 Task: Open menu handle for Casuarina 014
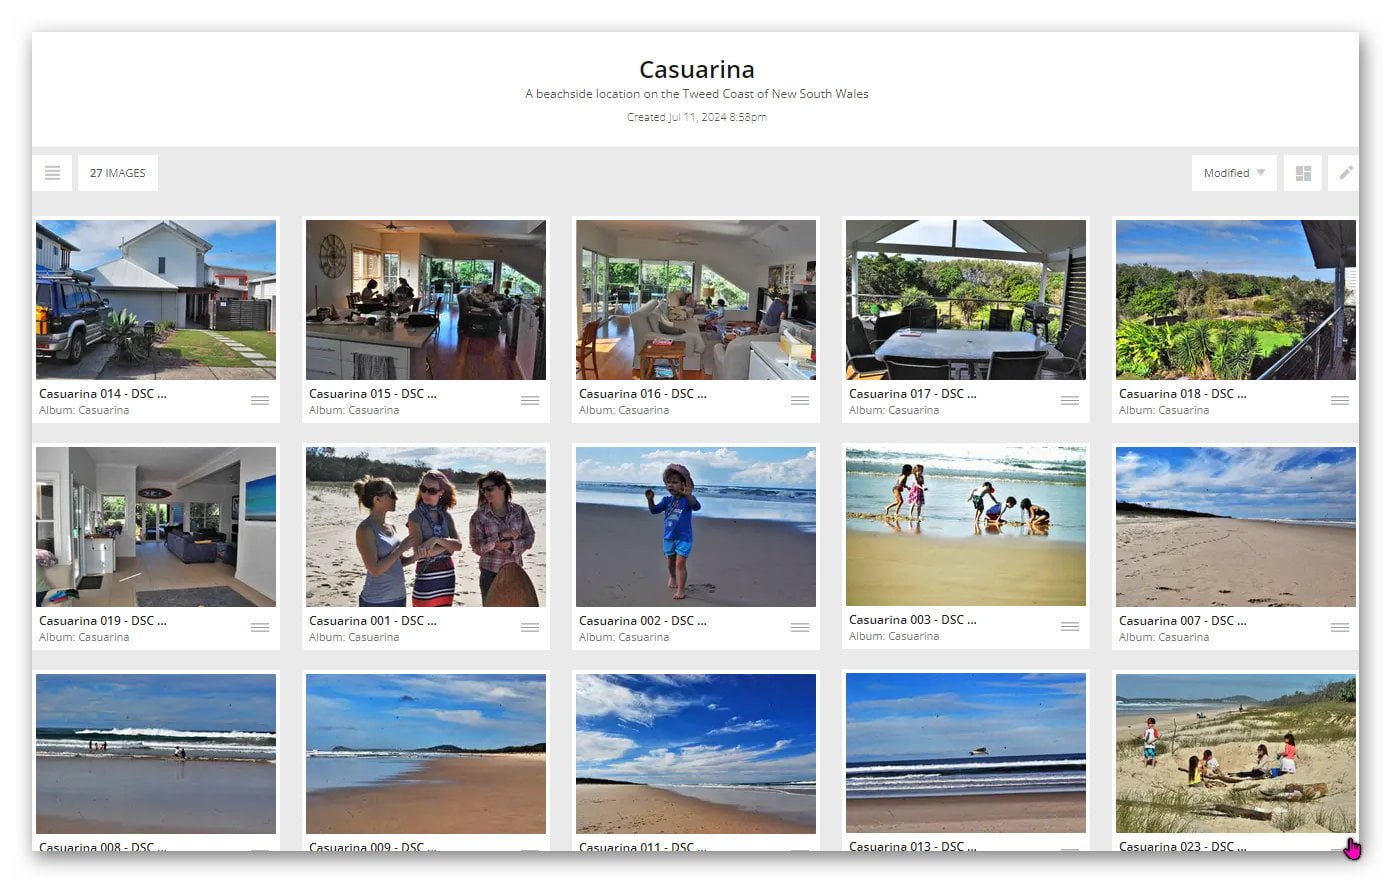click(x=260, y=400)
